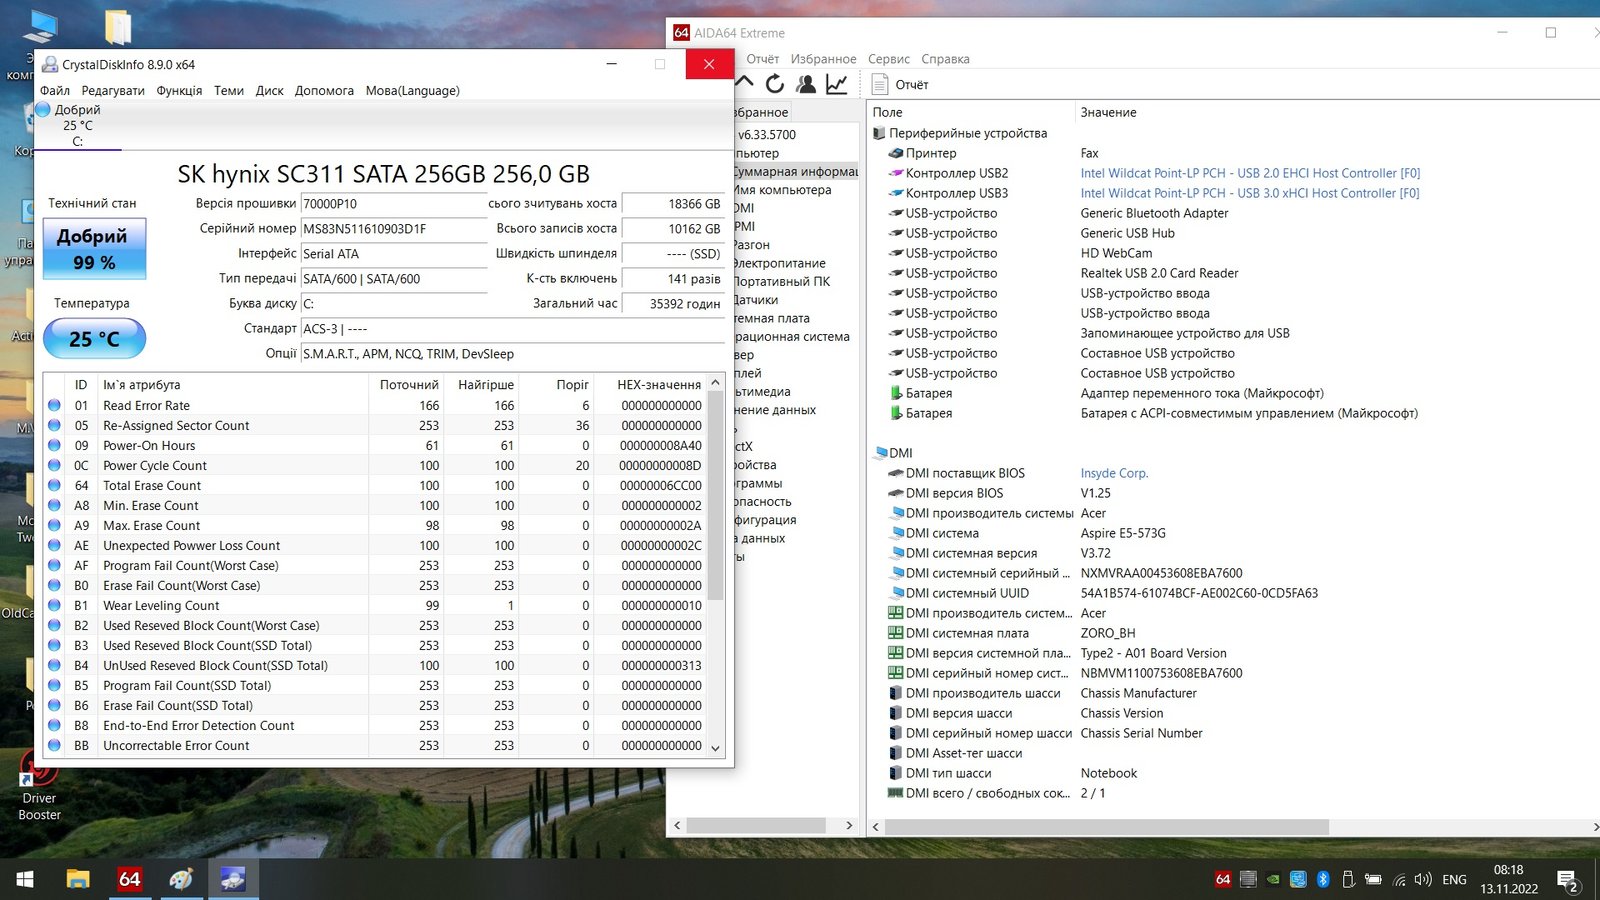
Task: Open the Windows Start button
Action: tap(25, 879)
